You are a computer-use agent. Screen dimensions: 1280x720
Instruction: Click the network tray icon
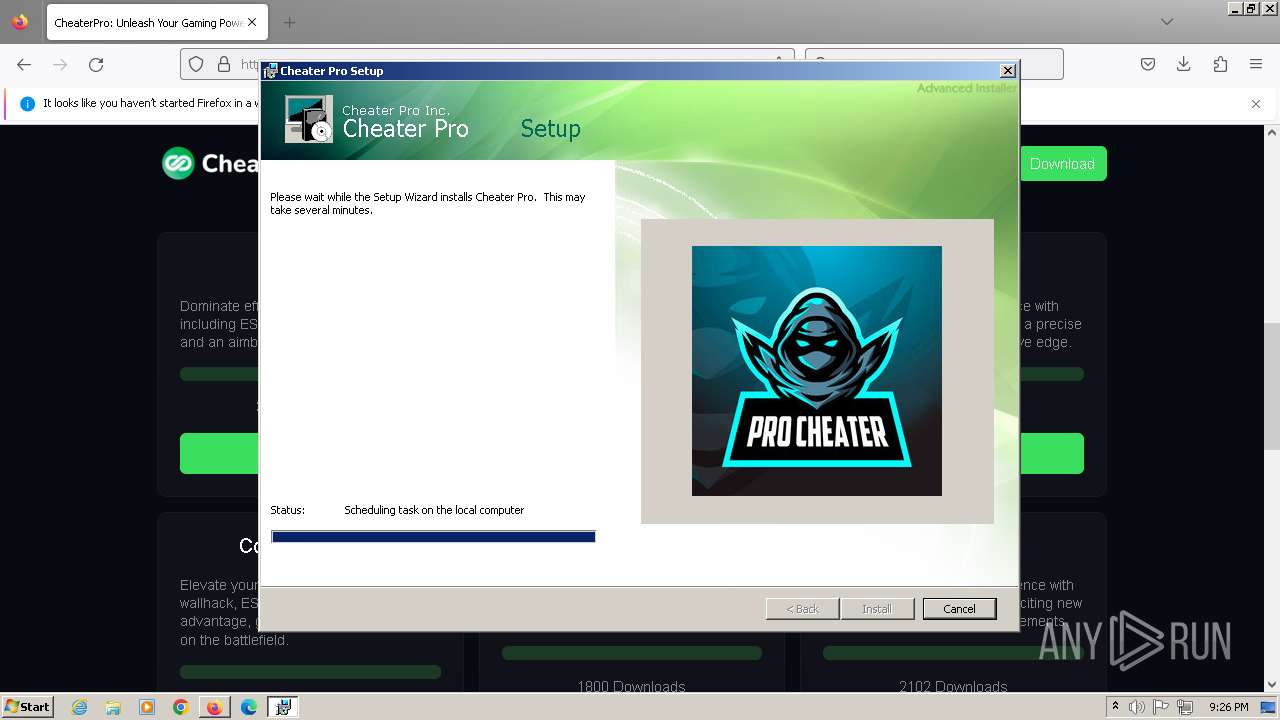coord(1185,707)
